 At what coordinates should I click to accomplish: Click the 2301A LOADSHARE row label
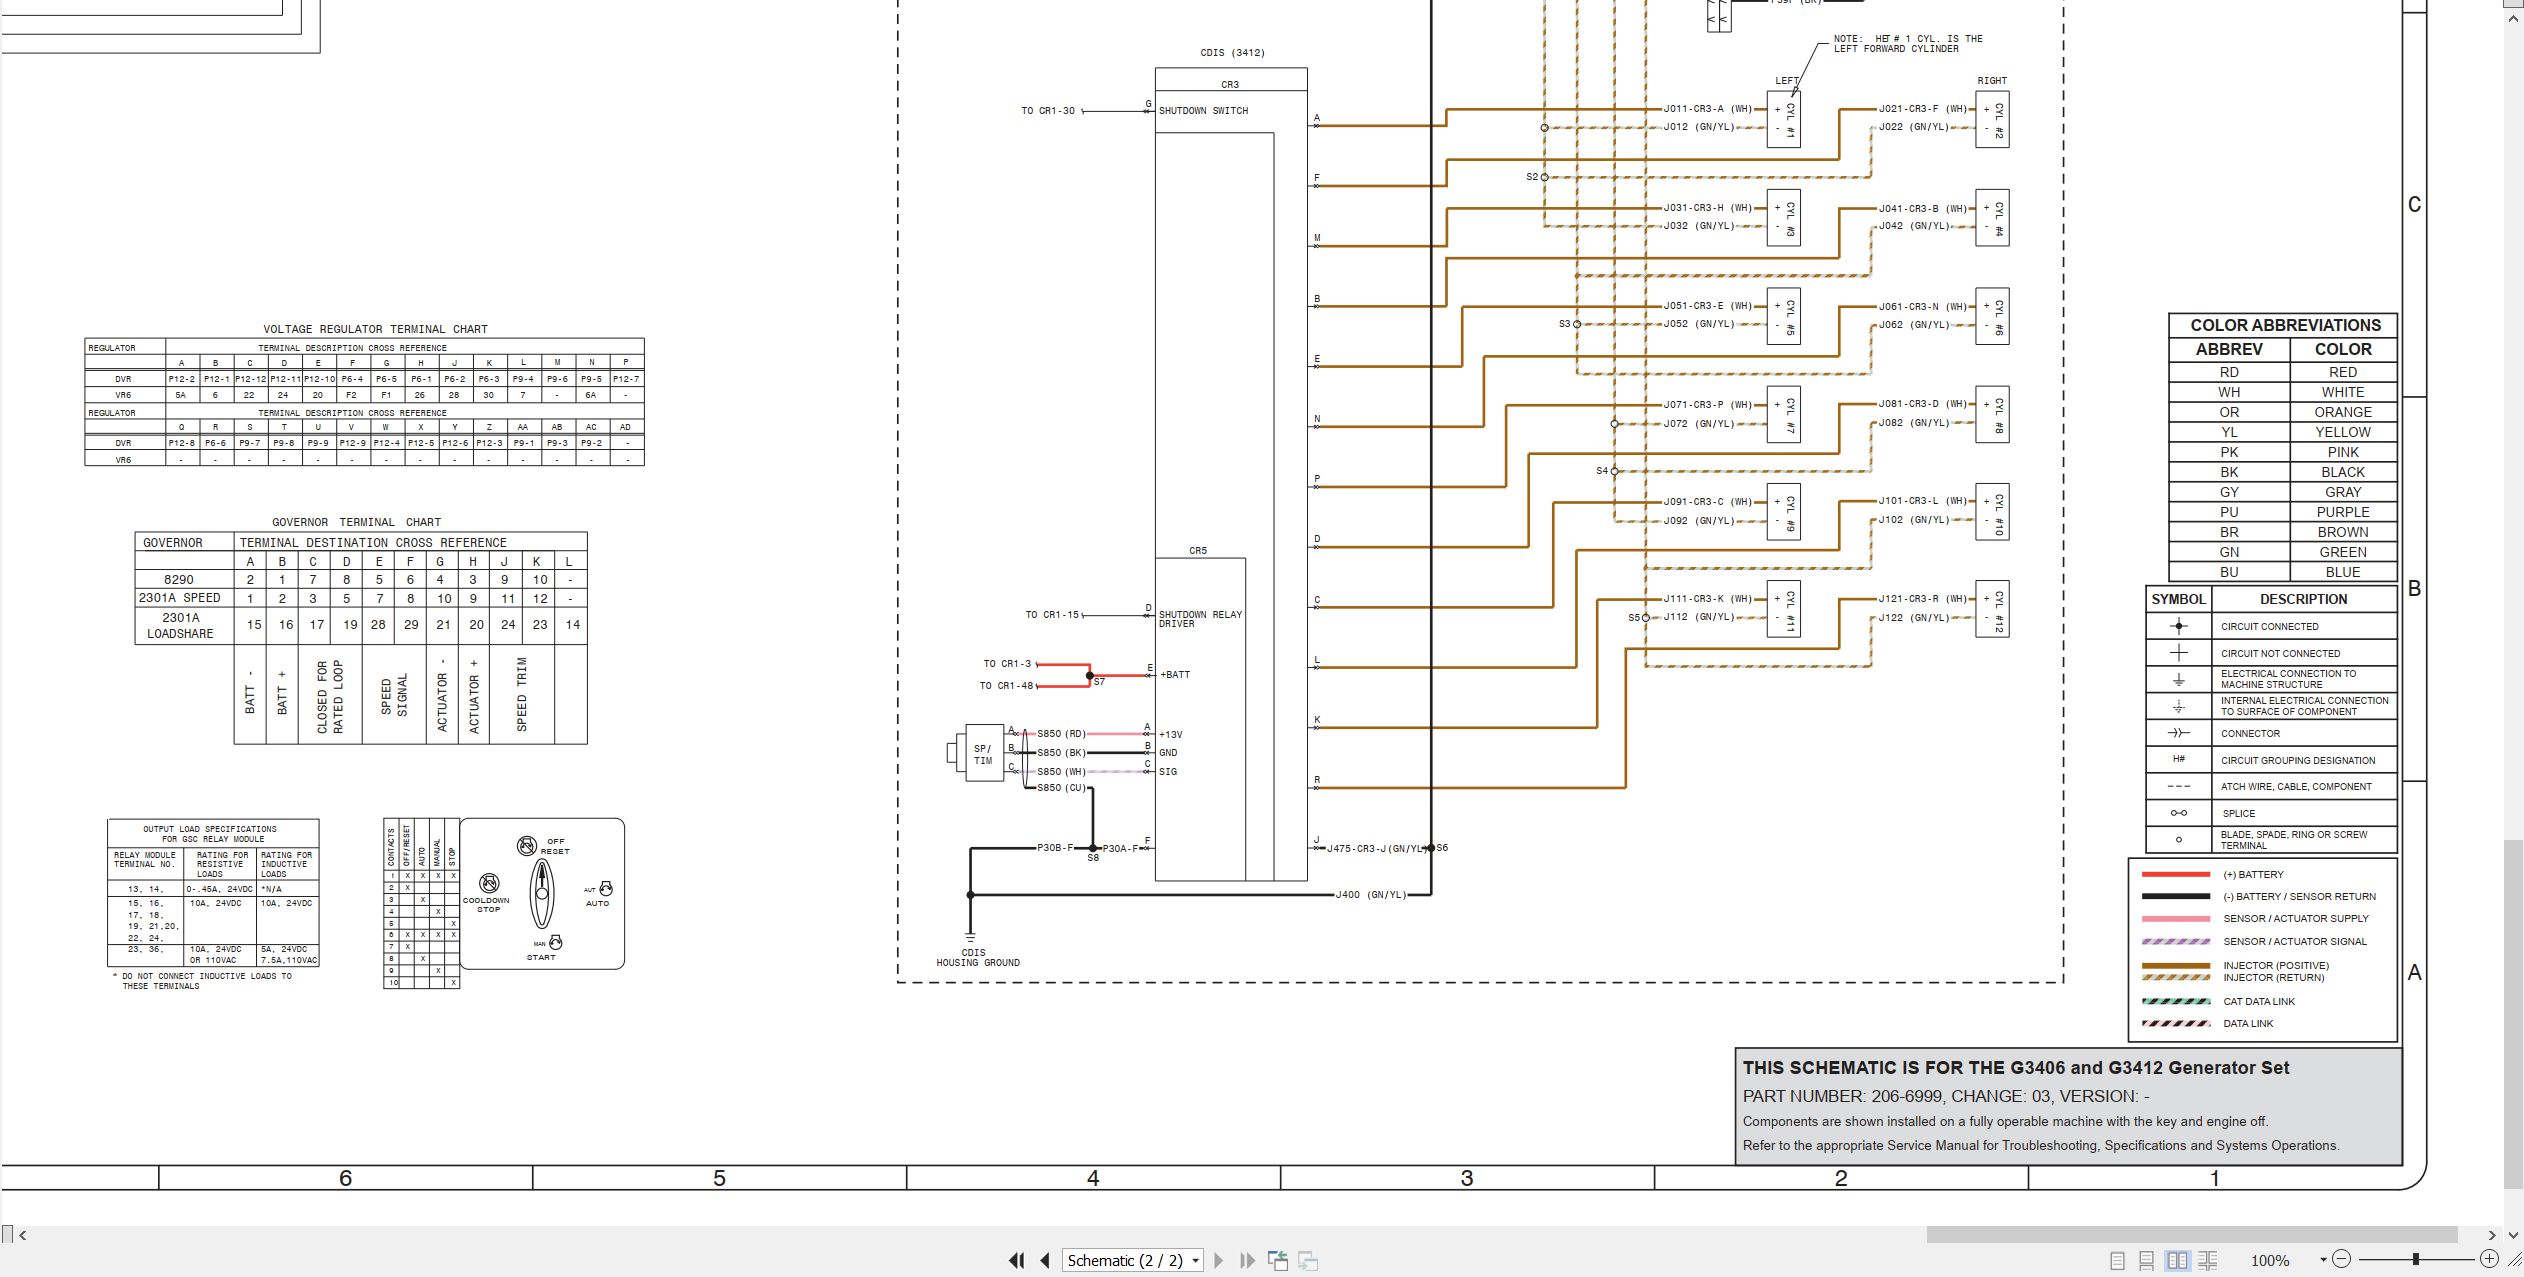pyautogui.click(x=180, y=626)
